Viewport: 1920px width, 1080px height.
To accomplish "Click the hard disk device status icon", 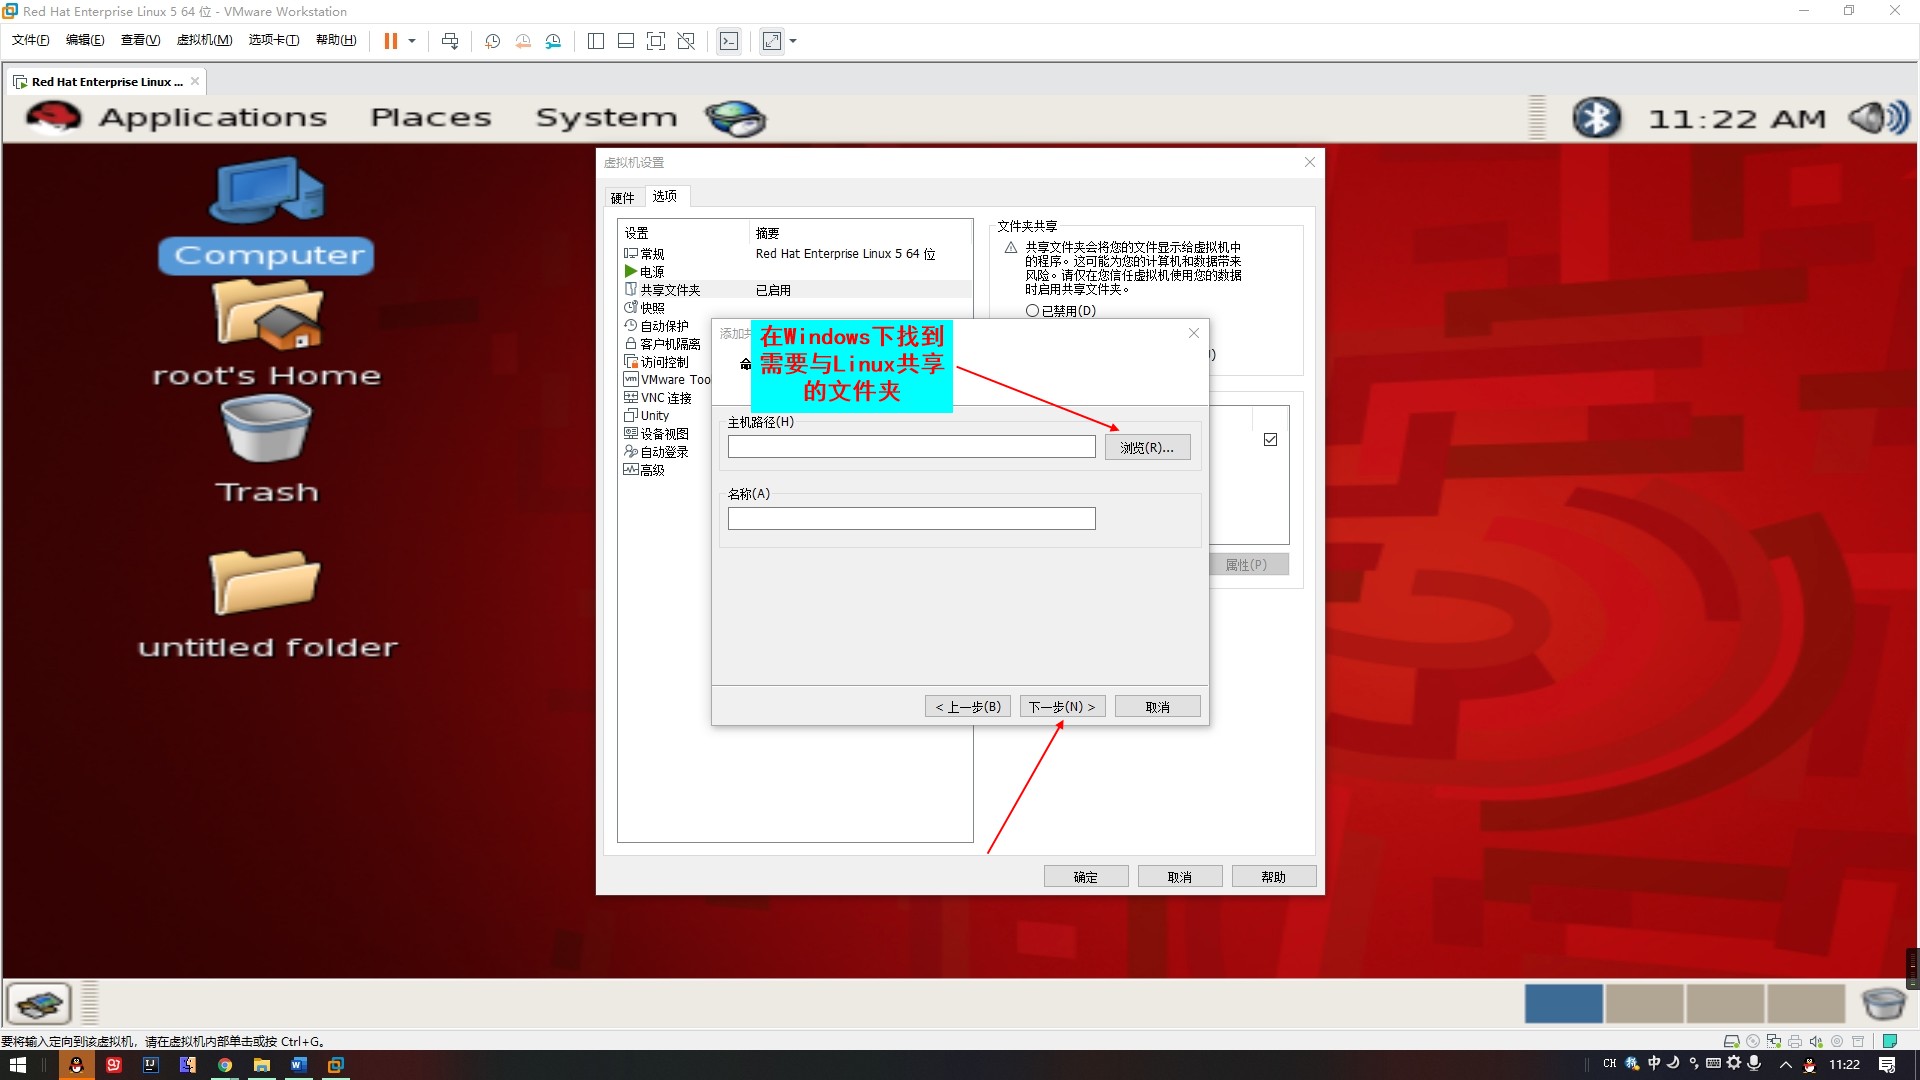I will (x=1731, y=1041).
